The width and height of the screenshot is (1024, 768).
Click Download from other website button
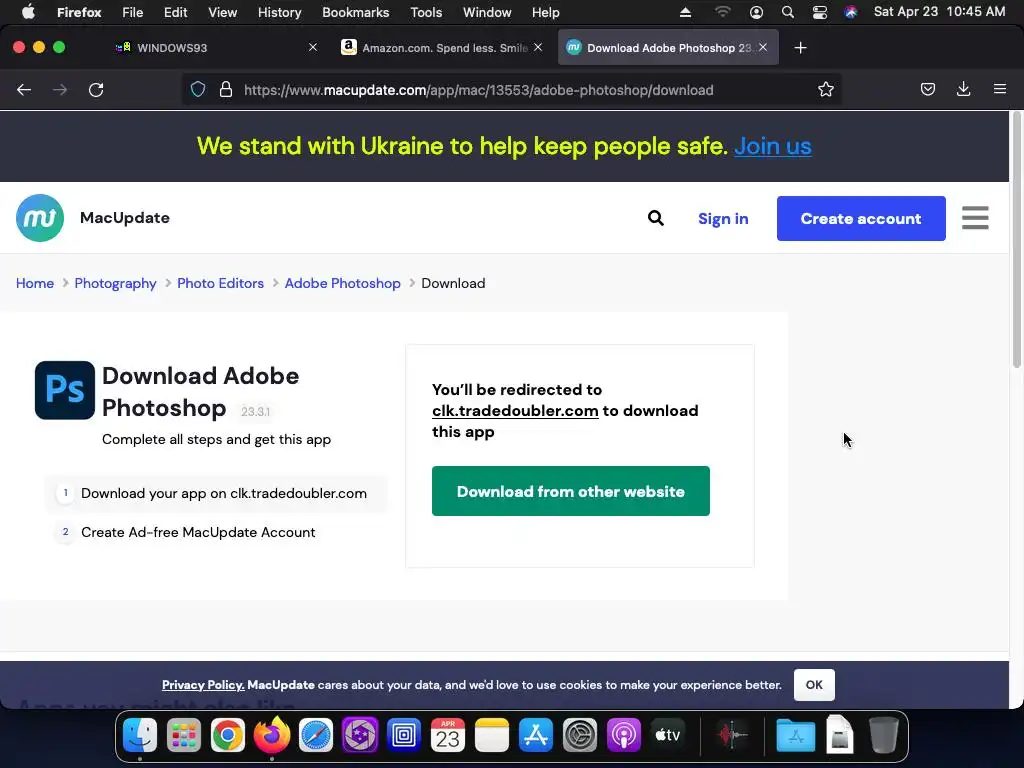570,491
